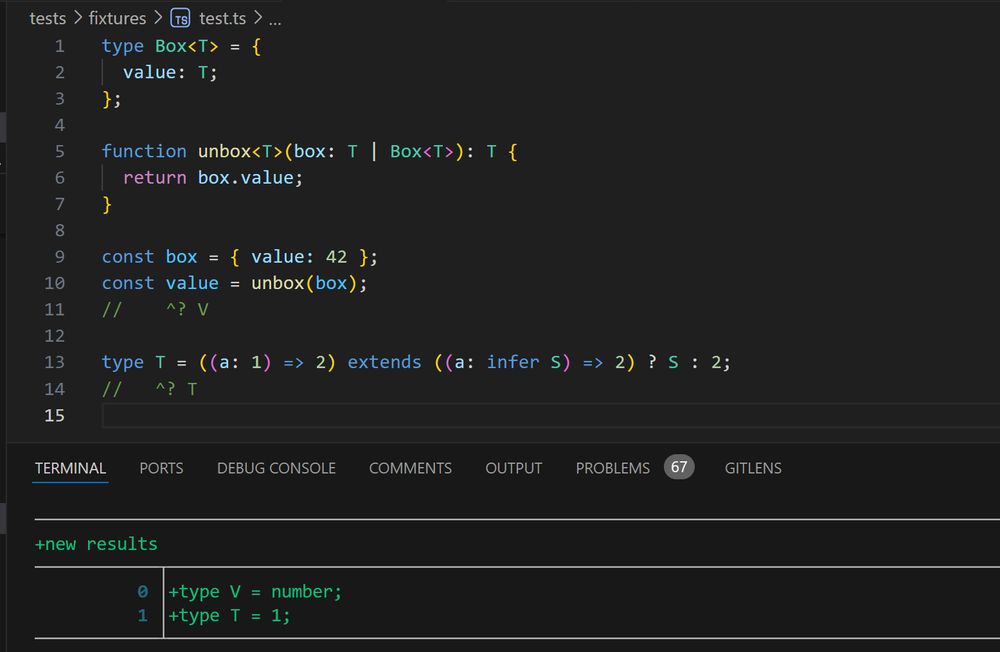Click the '^? V' comment on line 11
This screenshot has height=652, width=1000.
pos(187,310)
